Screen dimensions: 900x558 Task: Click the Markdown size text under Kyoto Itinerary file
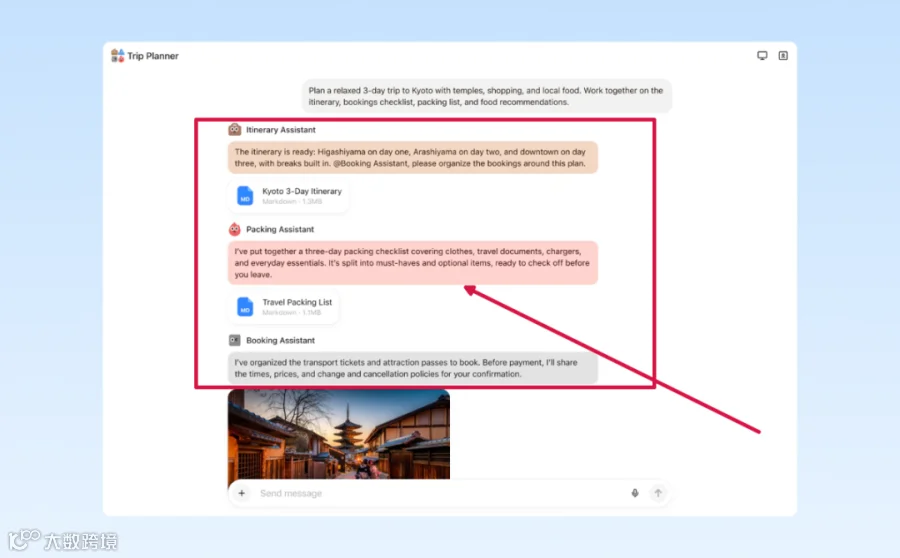292,202
